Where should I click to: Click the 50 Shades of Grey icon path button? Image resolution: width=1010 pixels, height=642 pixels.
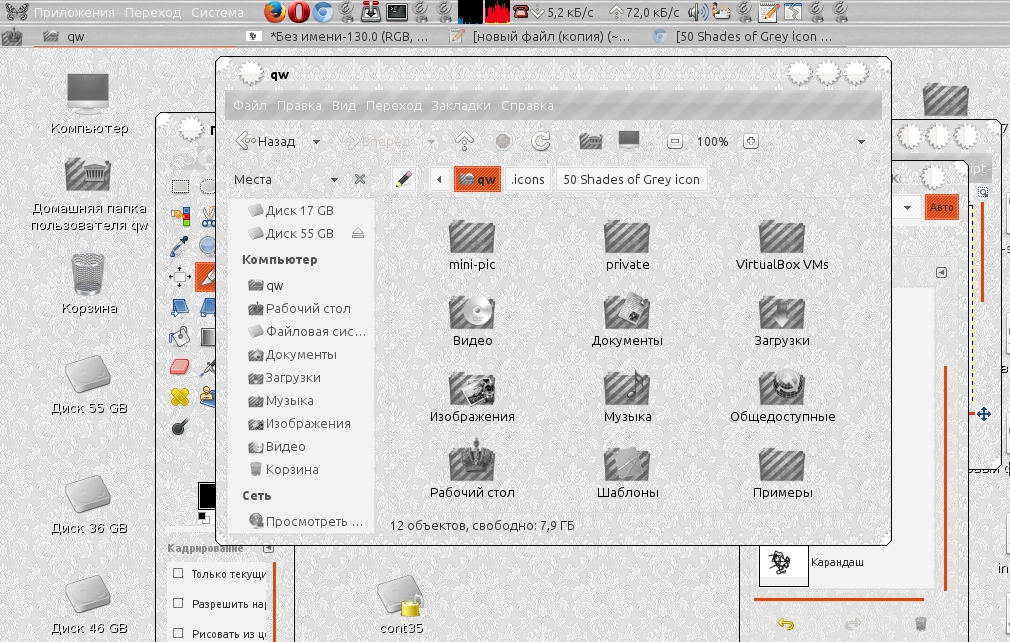(x=631, y=179)
